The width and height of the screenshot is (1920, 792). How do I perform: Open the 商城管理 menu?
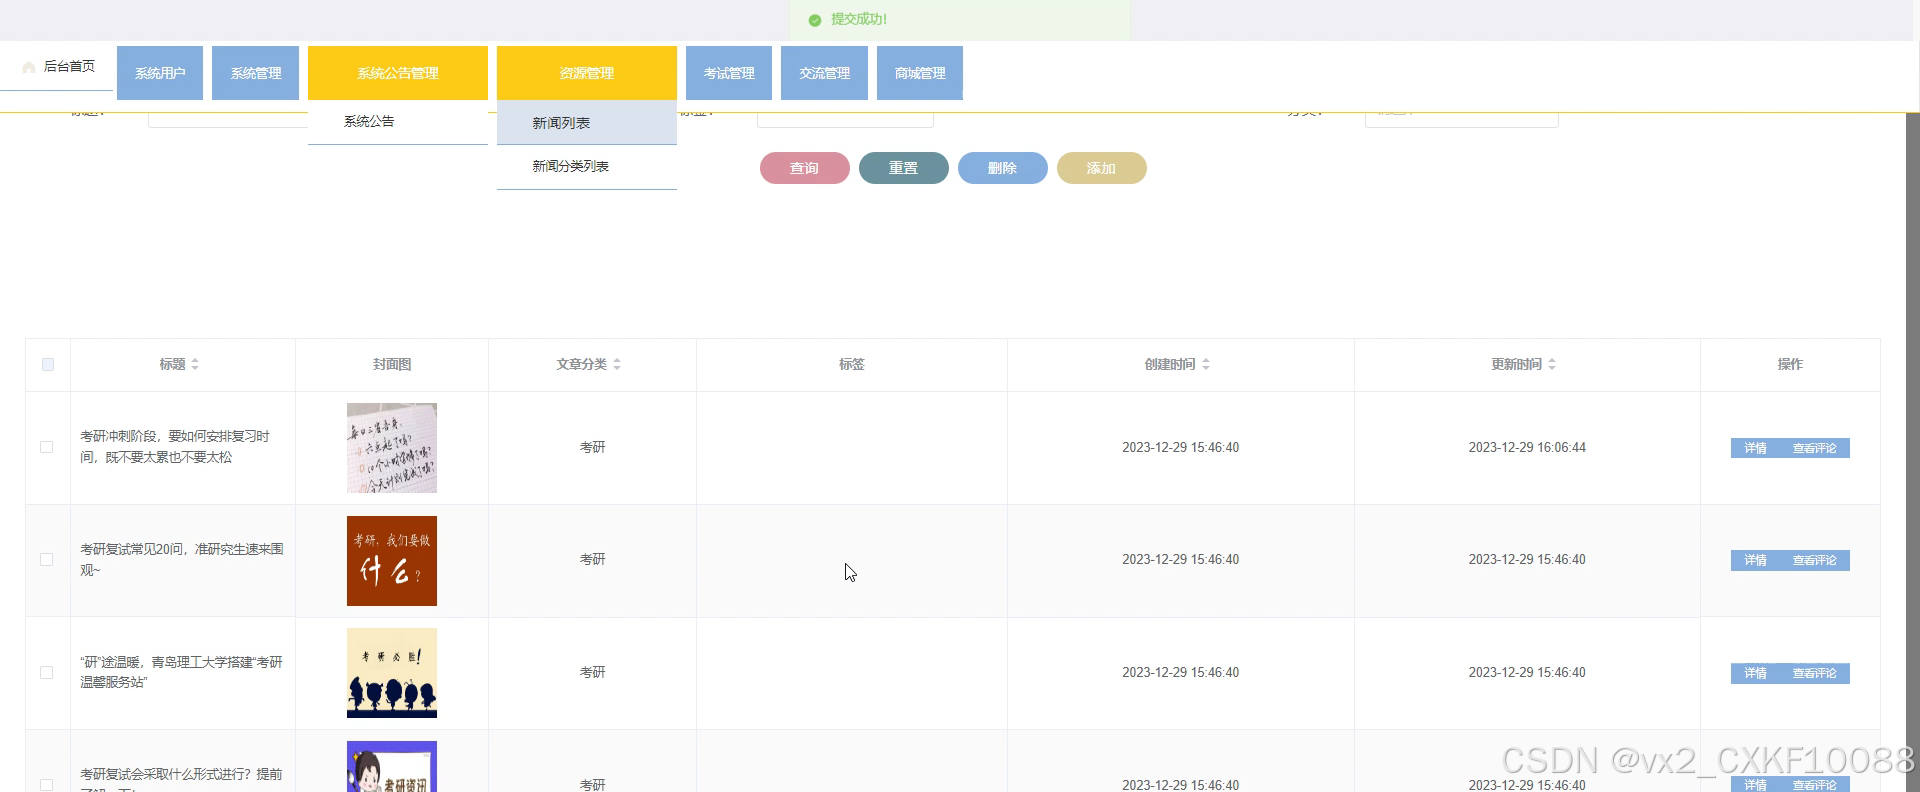coord(920,73)
